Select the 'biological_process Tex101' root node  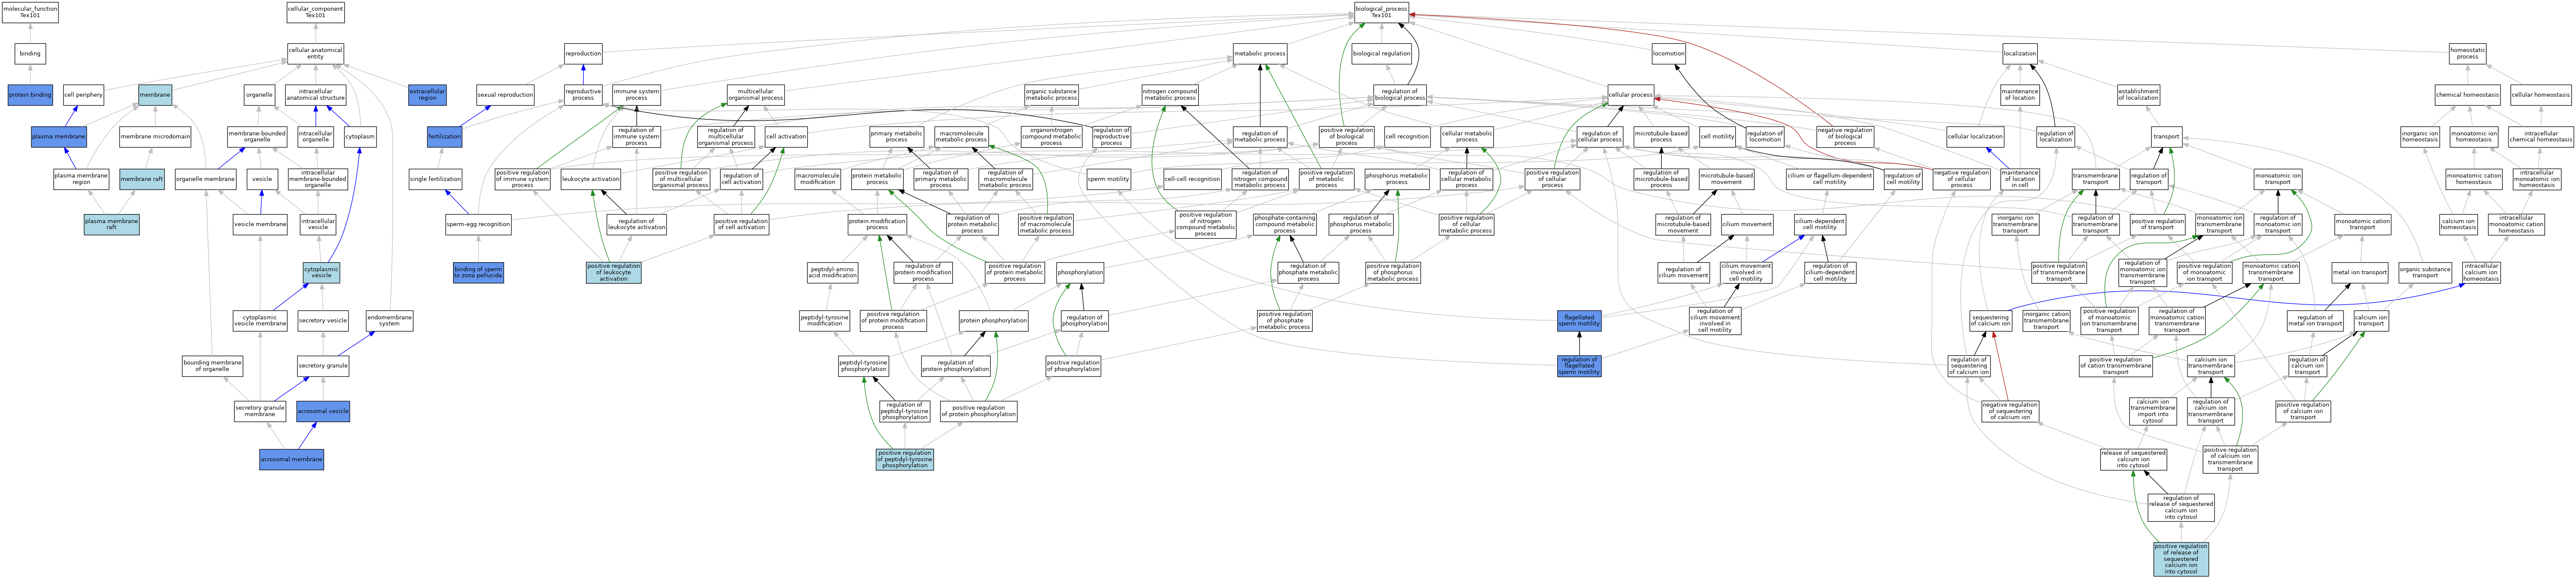(x=1381, y=12)
